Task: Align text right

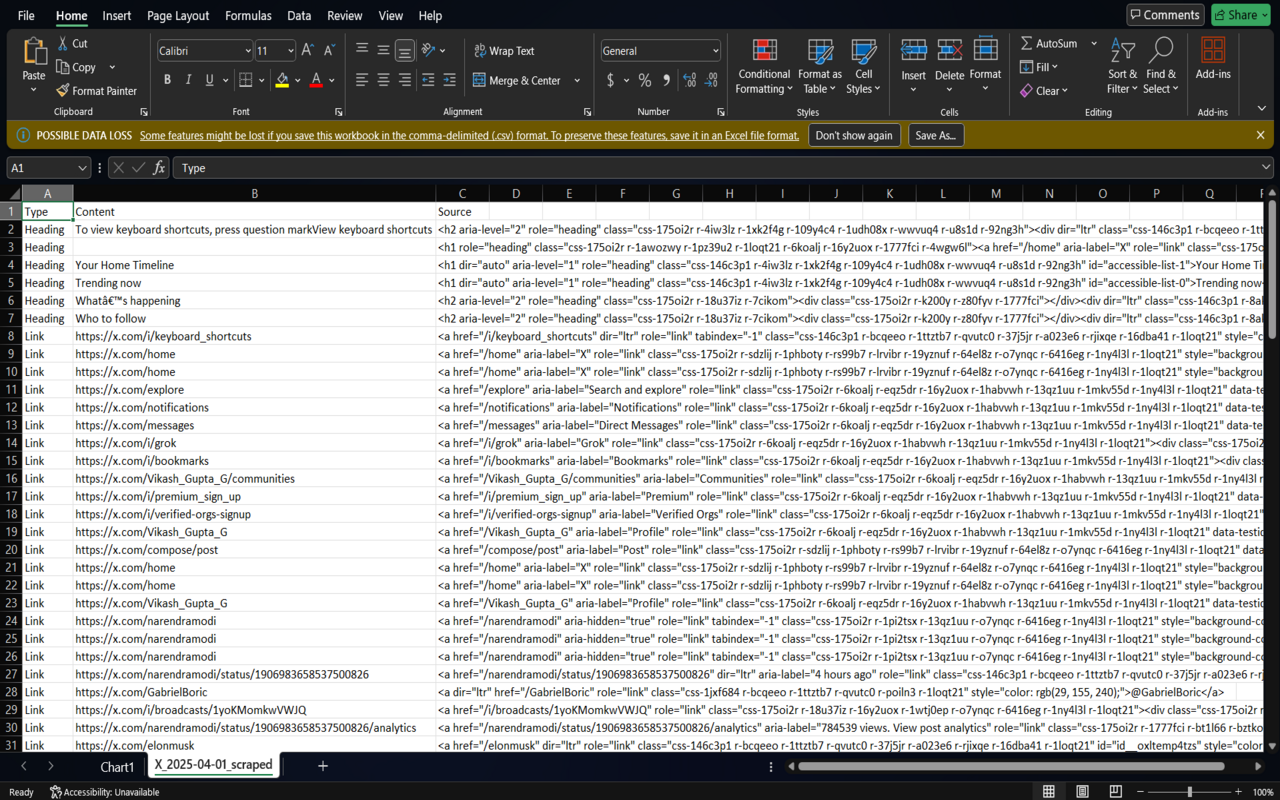Action: tap(404, 80)
